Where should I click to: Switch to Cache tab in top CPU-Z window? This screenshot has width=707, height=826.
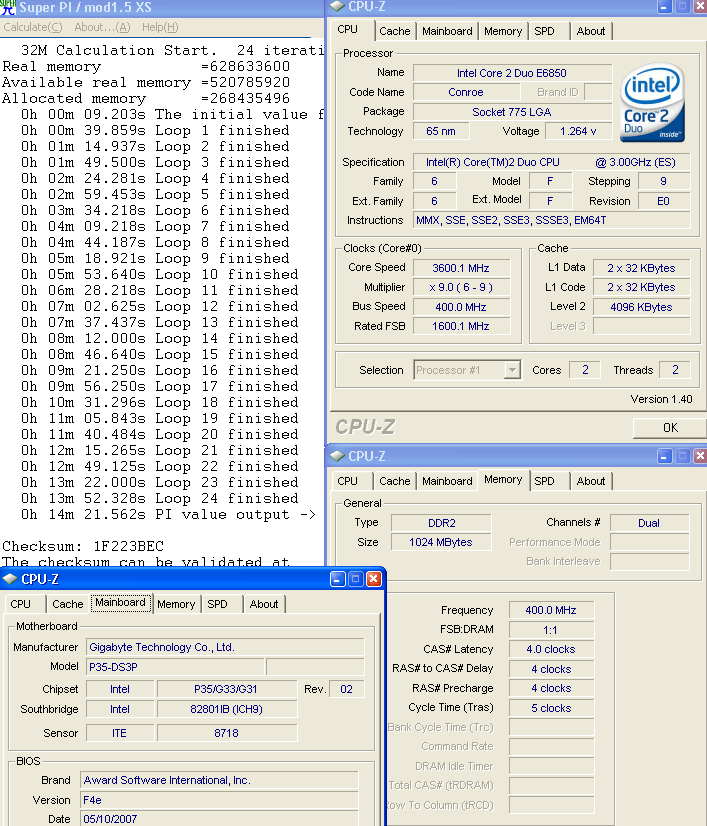click(395, 31)
